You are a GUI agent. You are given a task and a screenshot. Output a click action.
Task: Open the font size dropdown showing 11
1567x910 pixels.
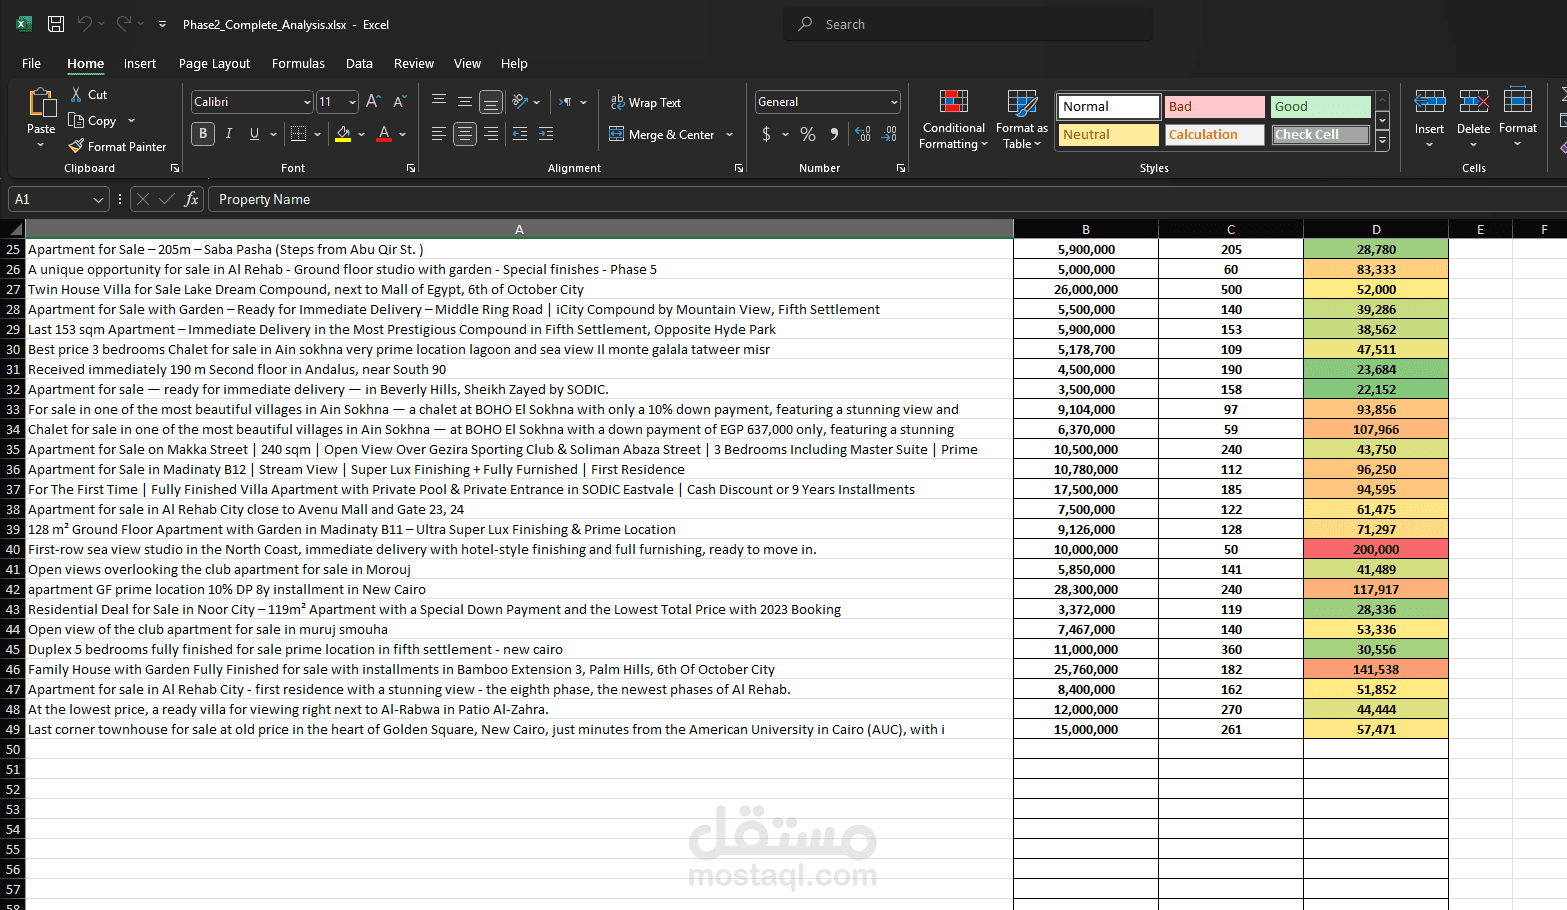[352, 102]
